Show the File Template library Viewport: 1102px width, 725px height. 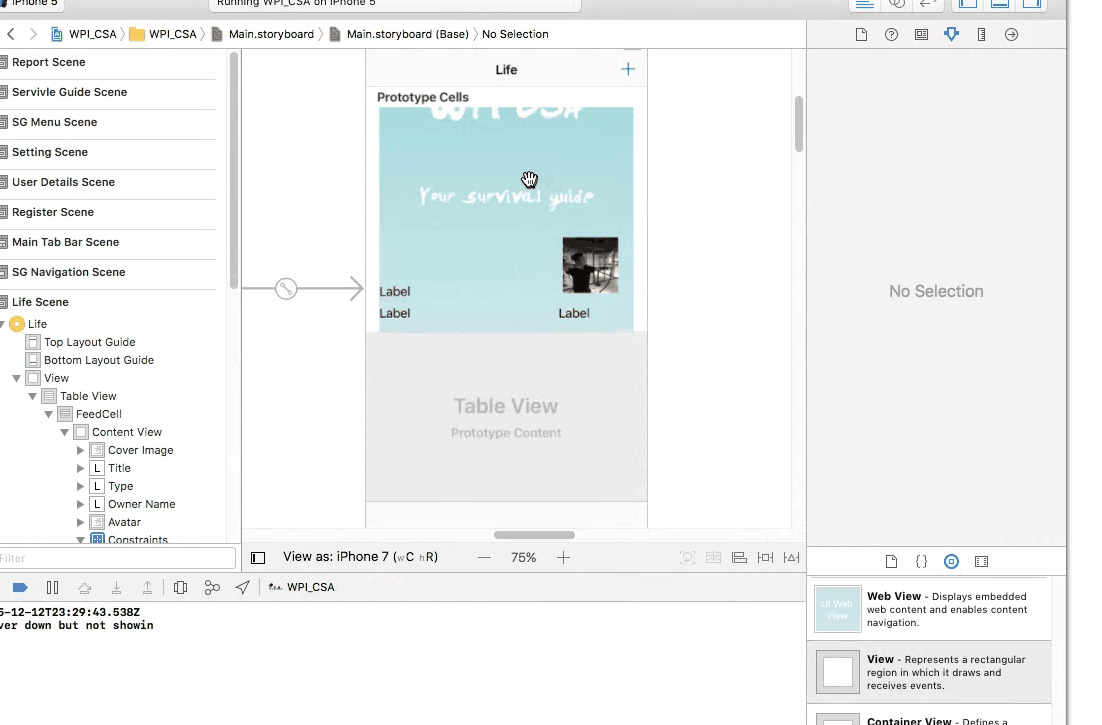pos(891,561)
